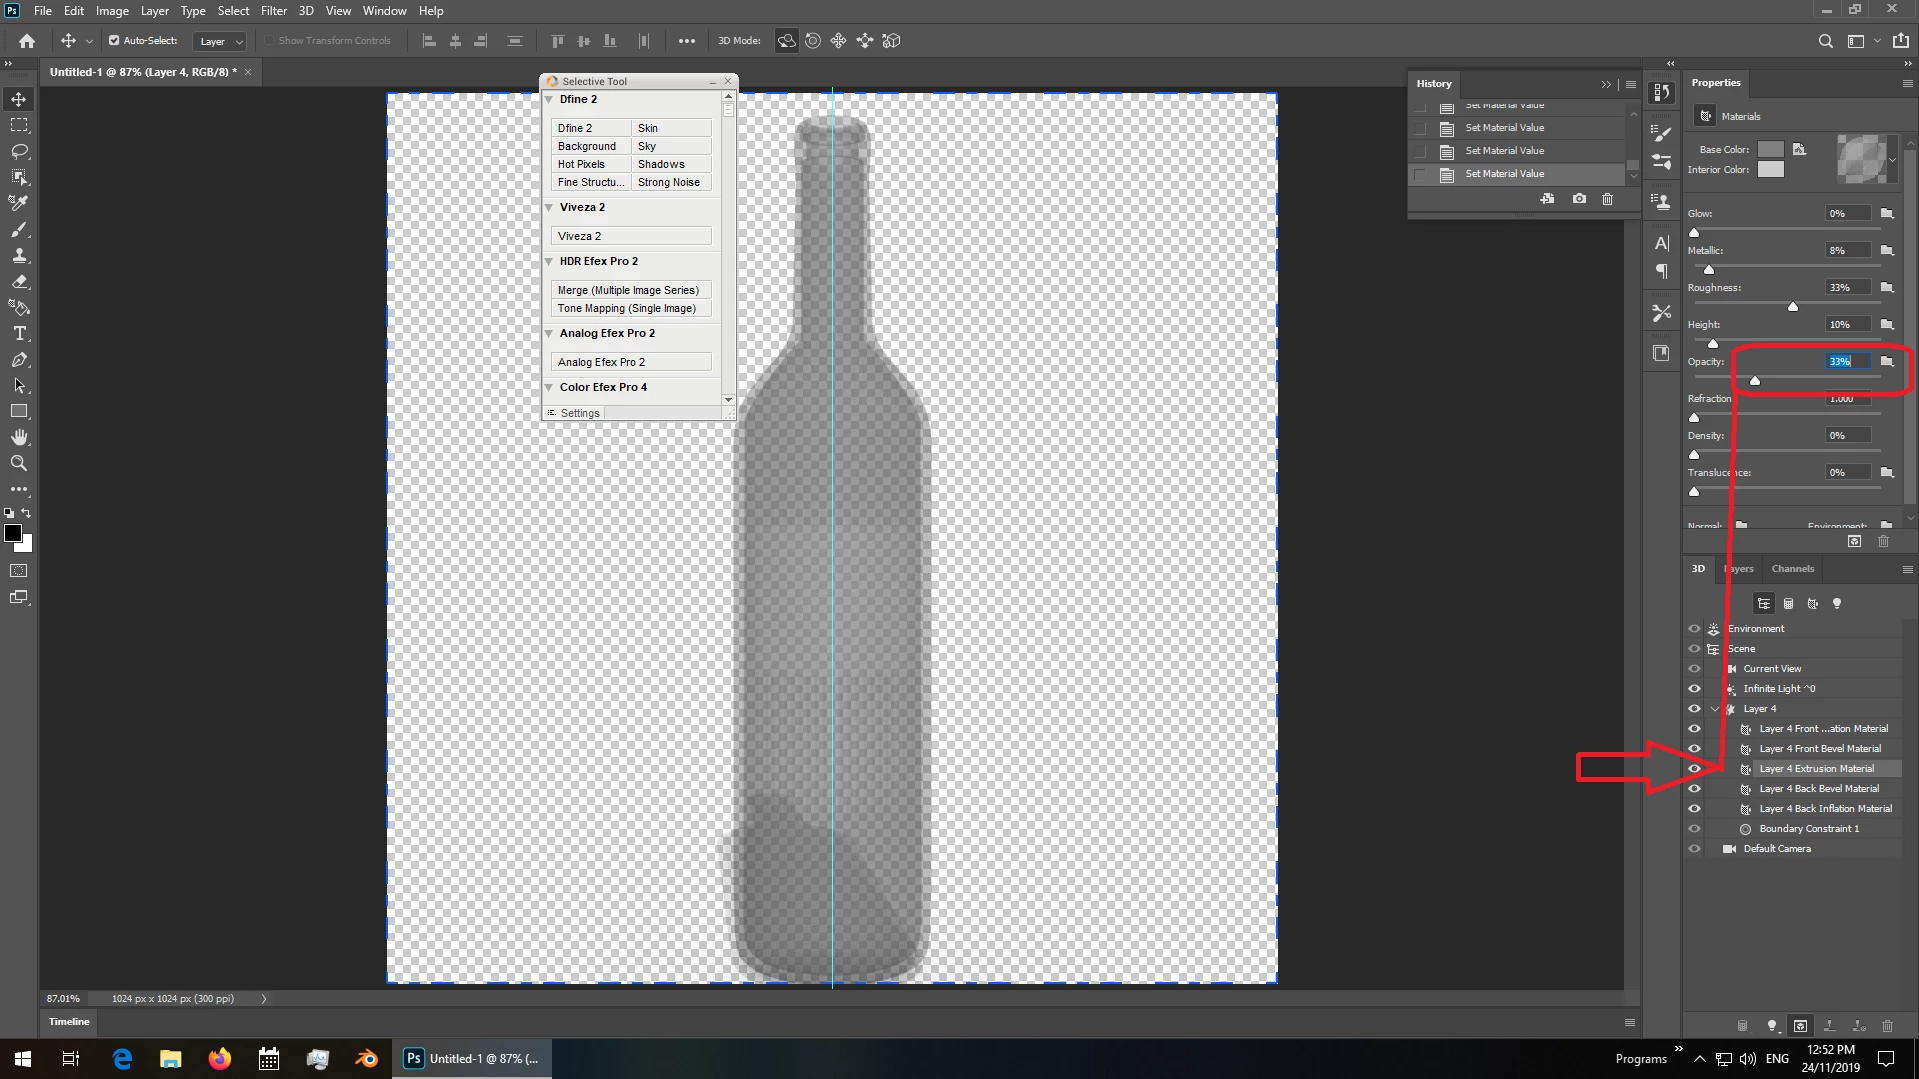
Task: Select the Zoom tool
Action: 19,463
